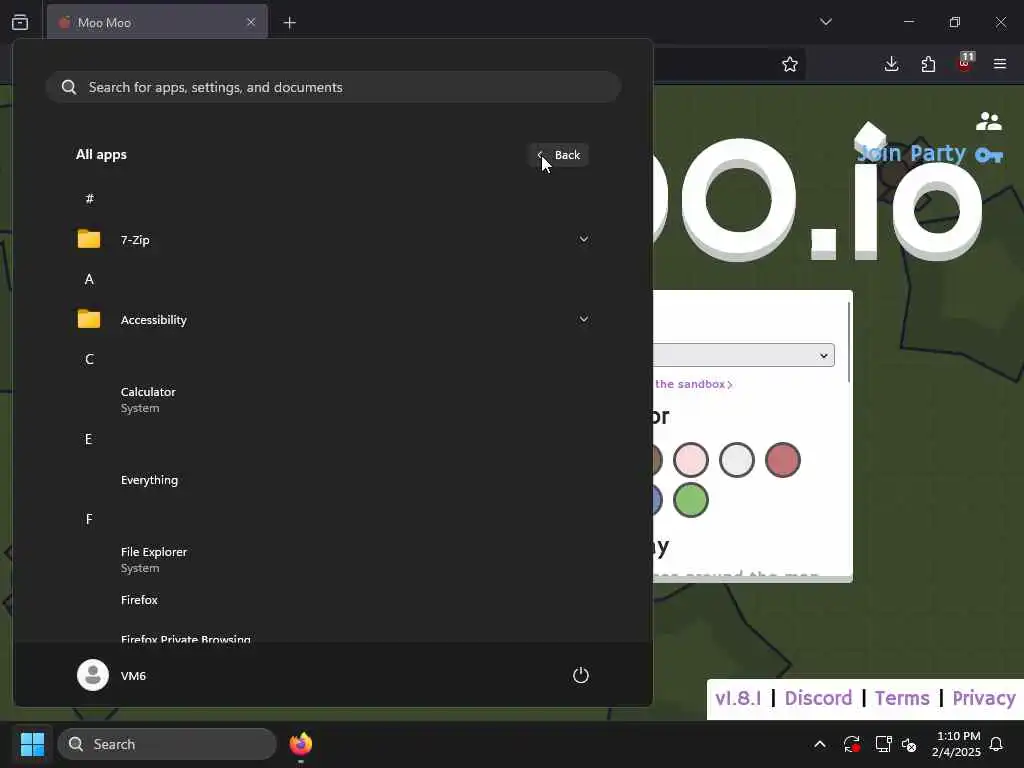The width and height of the screenshot is (1024, 768).
Task: Open the 7-Zip folder icon
Action: 89,239
